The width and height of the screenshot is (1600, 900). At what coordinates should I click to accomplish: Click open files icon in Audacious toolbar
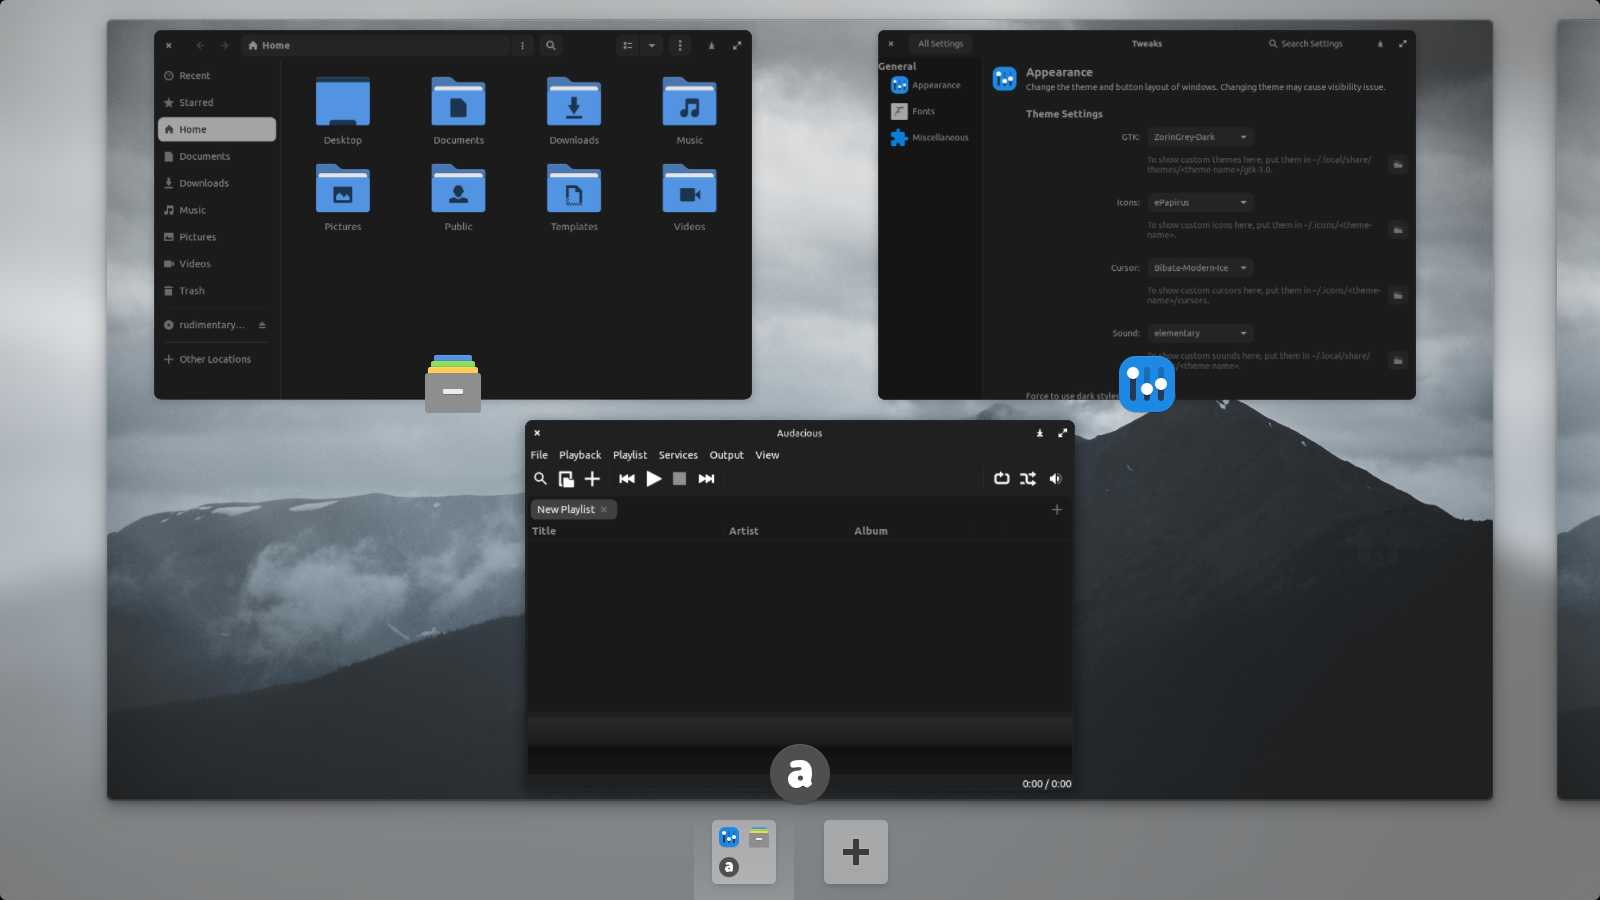click(x=566, y=479)
